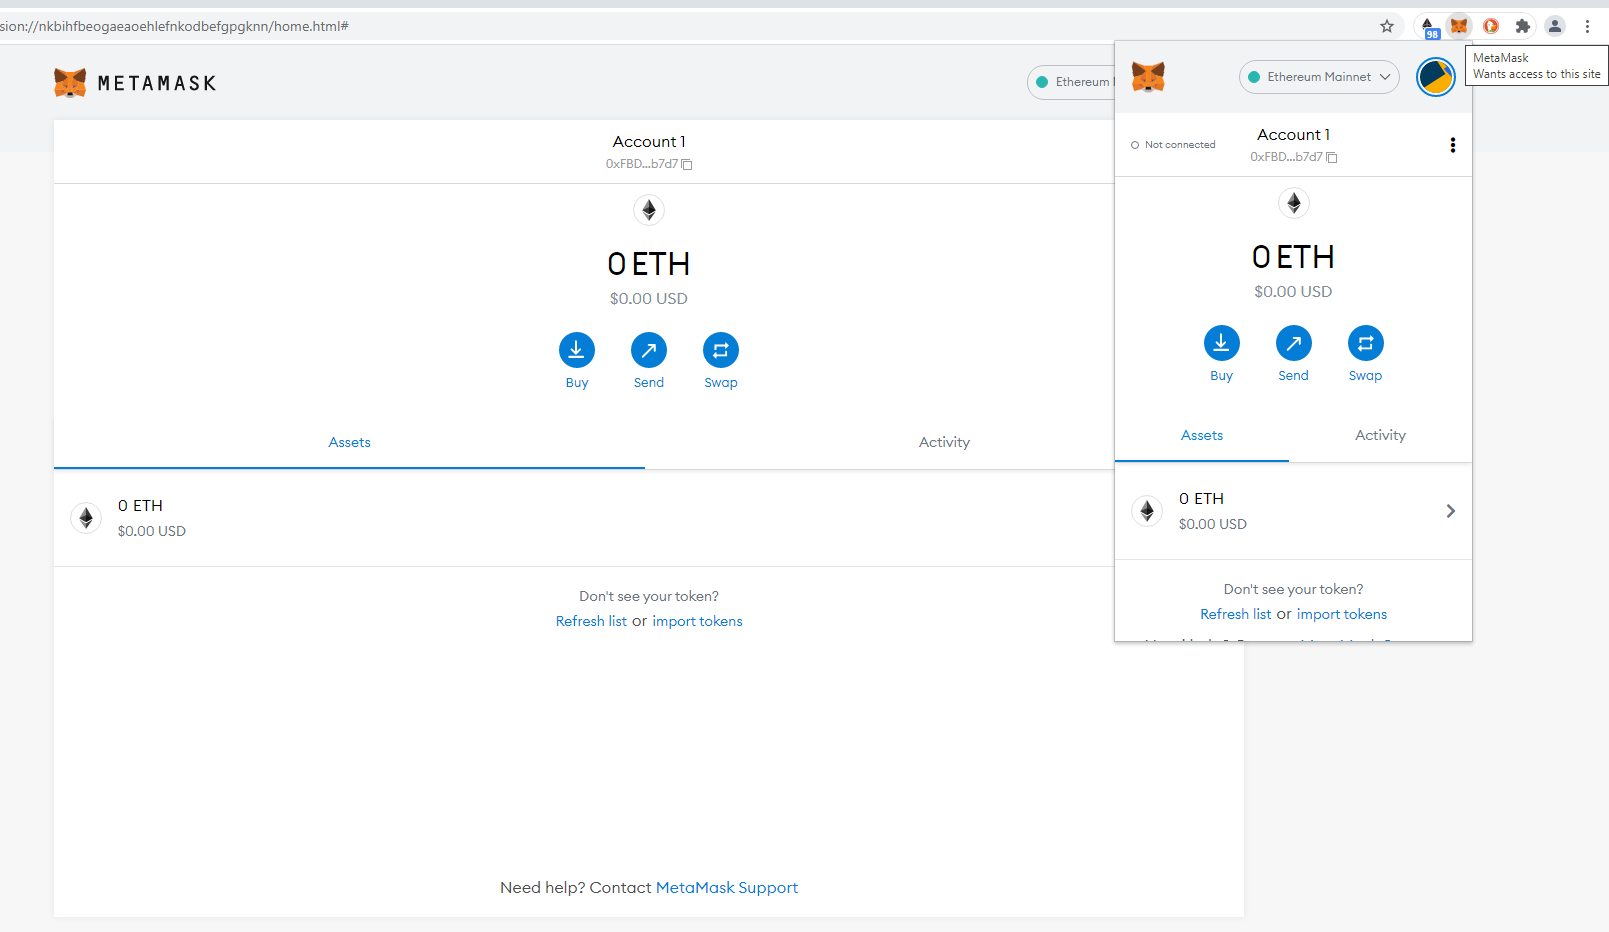This screenshot has width=1609, height=932.
Task: Click the browser address bar URL
Action: click(x=175, y=26)
